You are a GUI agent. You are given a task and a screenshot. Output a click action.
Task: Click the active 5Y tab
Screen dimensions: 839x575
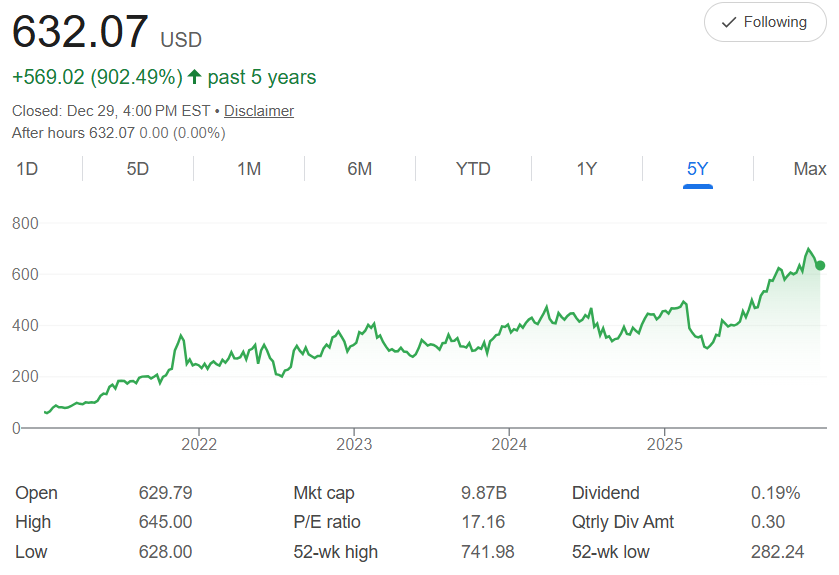coord(697,169)
